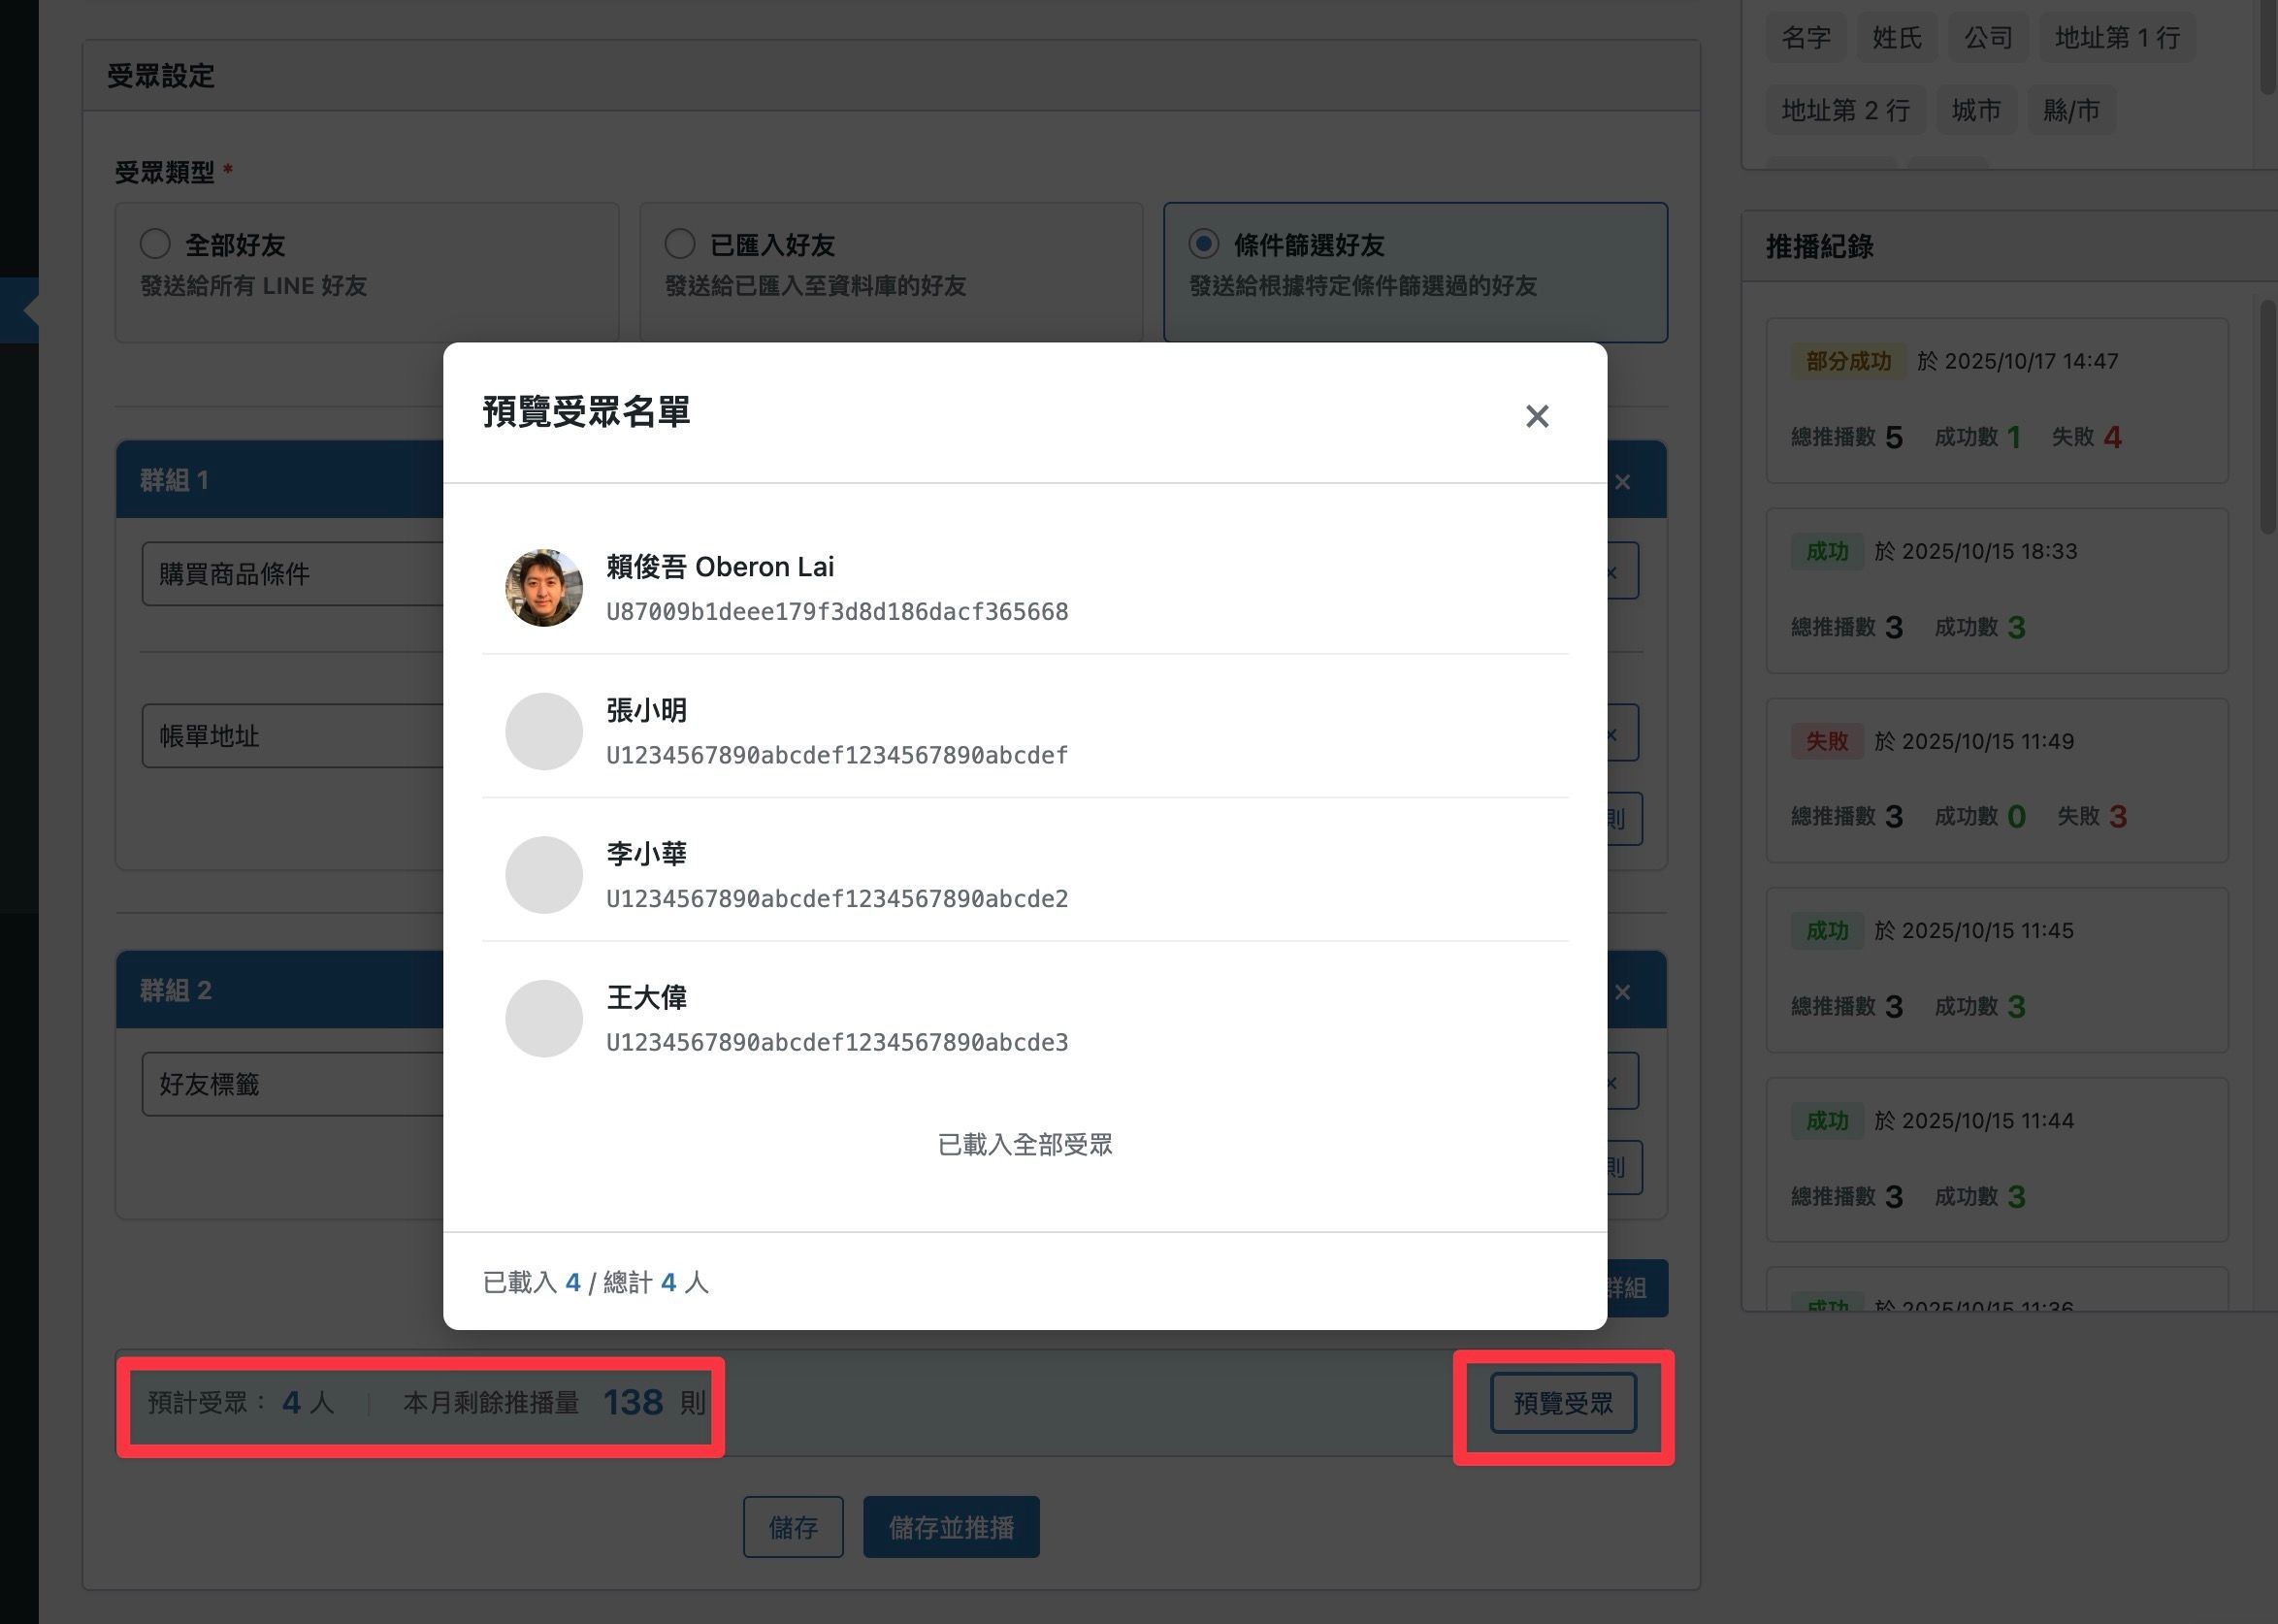
Task: Select the 已匯入好友 radio option
Action: point(680,244)
